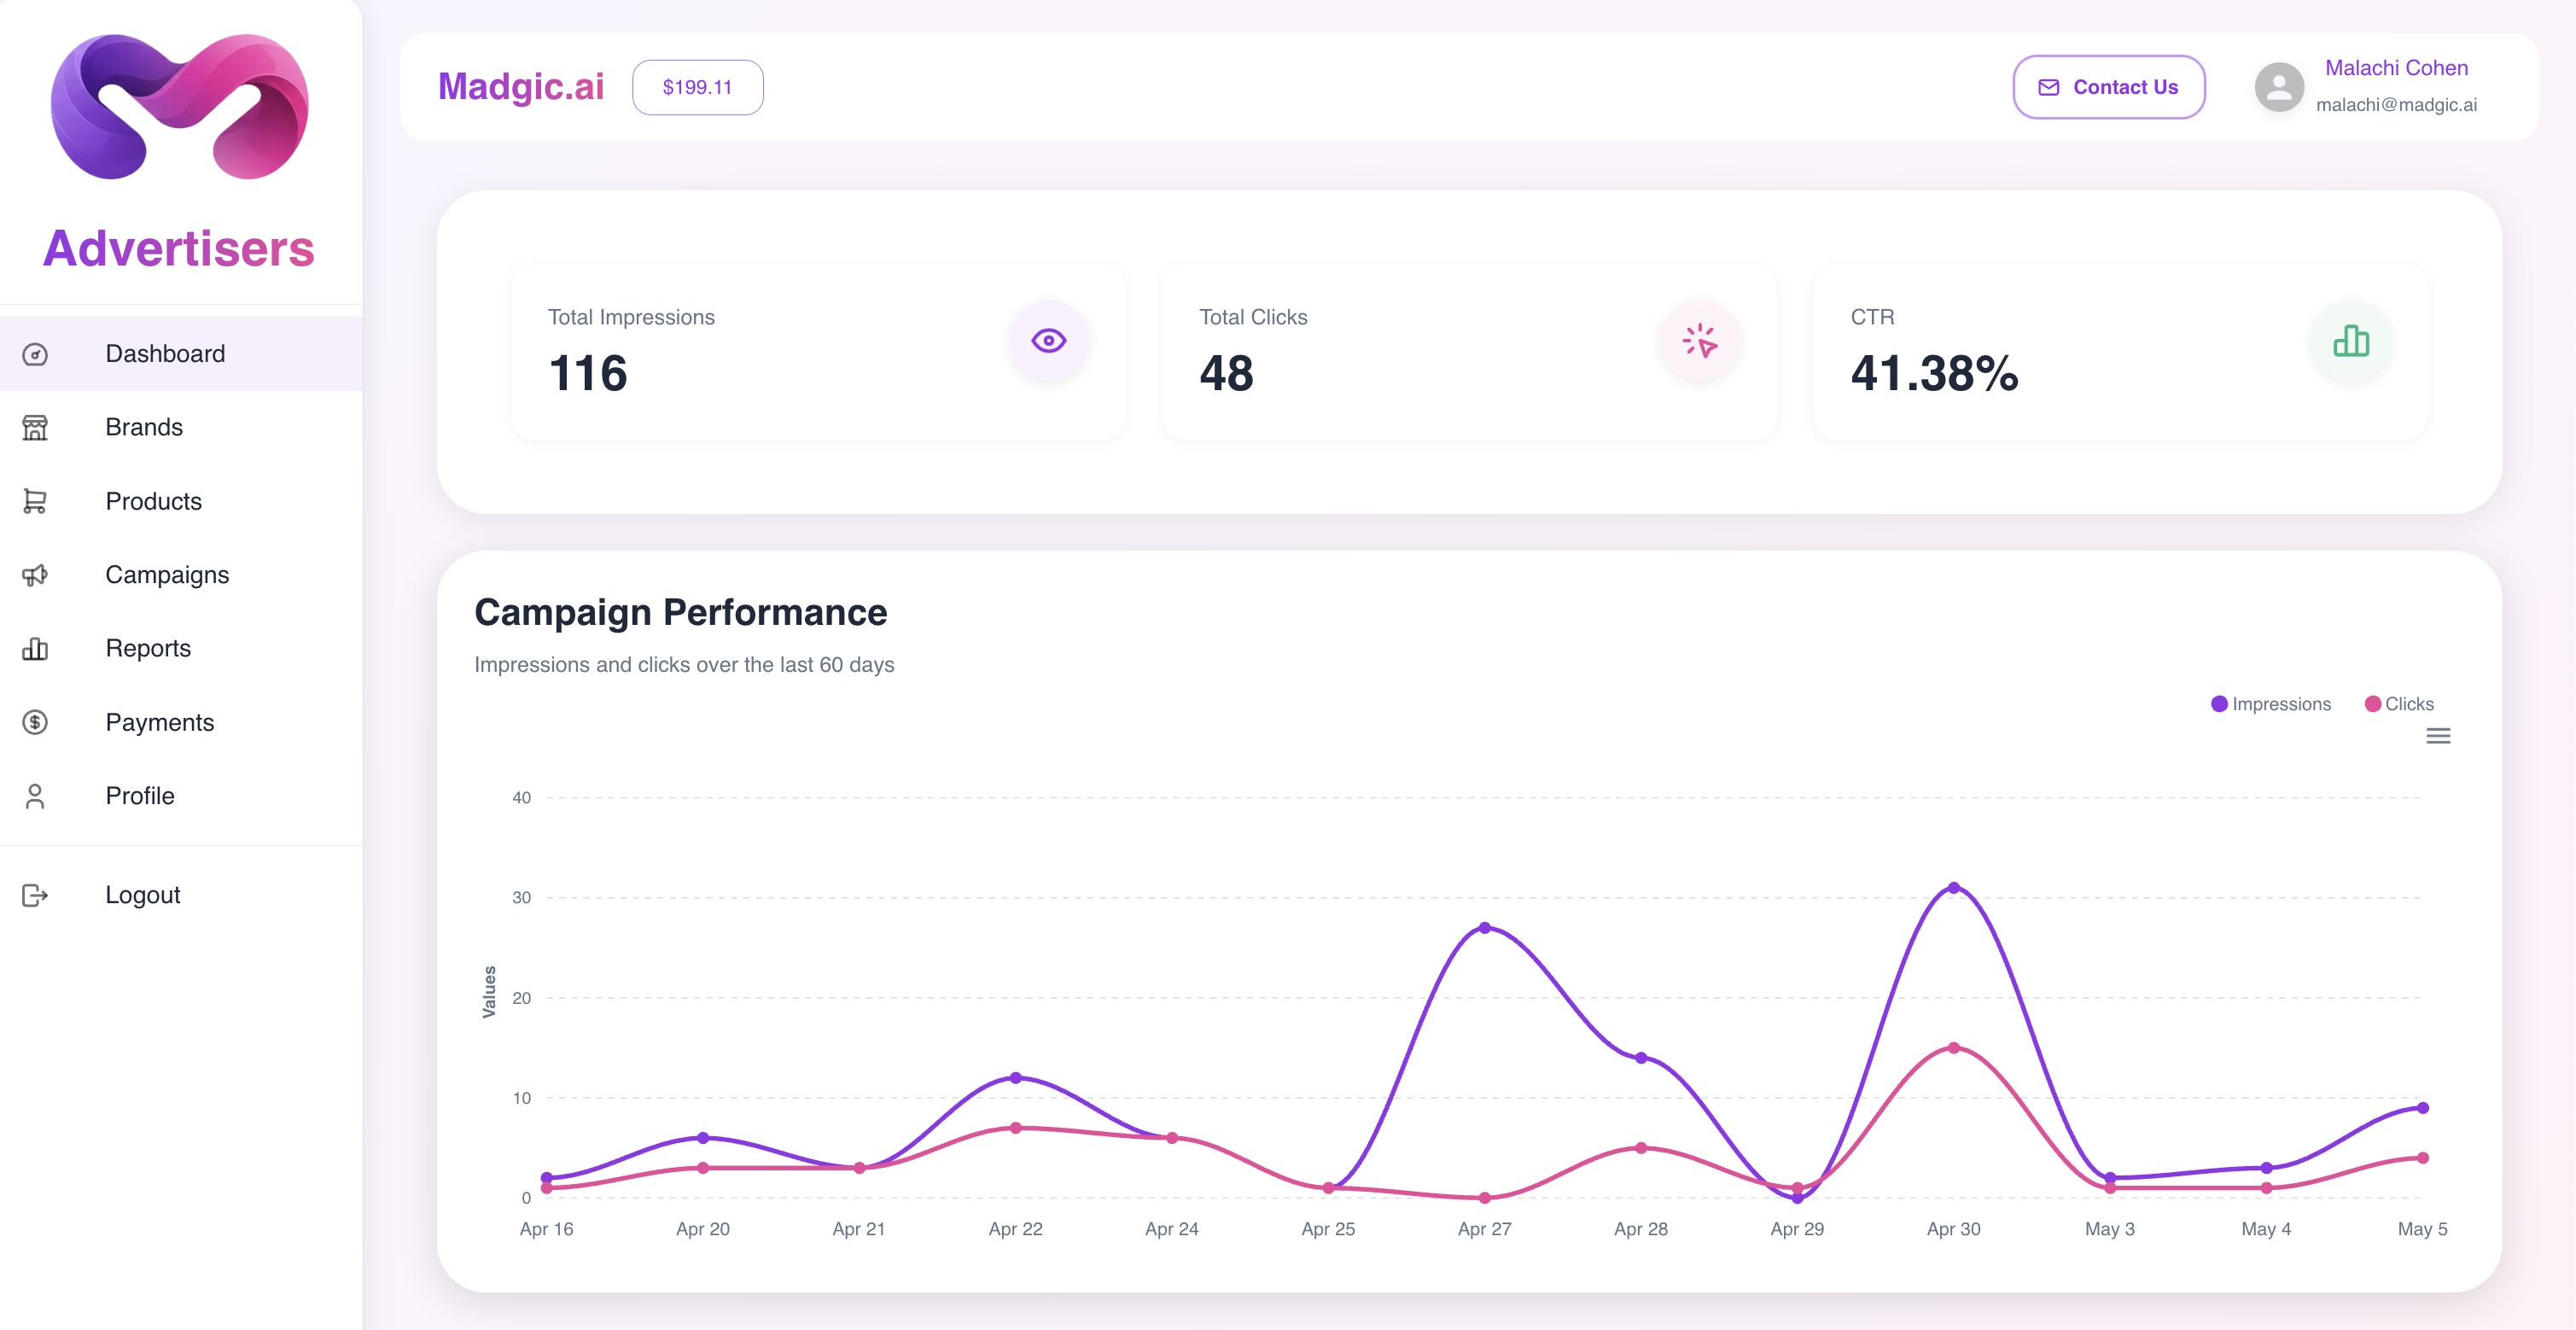This screenshot has height=1330, width=2576.
Task: Click the Logout exit icon
Action: coord(35,895)
